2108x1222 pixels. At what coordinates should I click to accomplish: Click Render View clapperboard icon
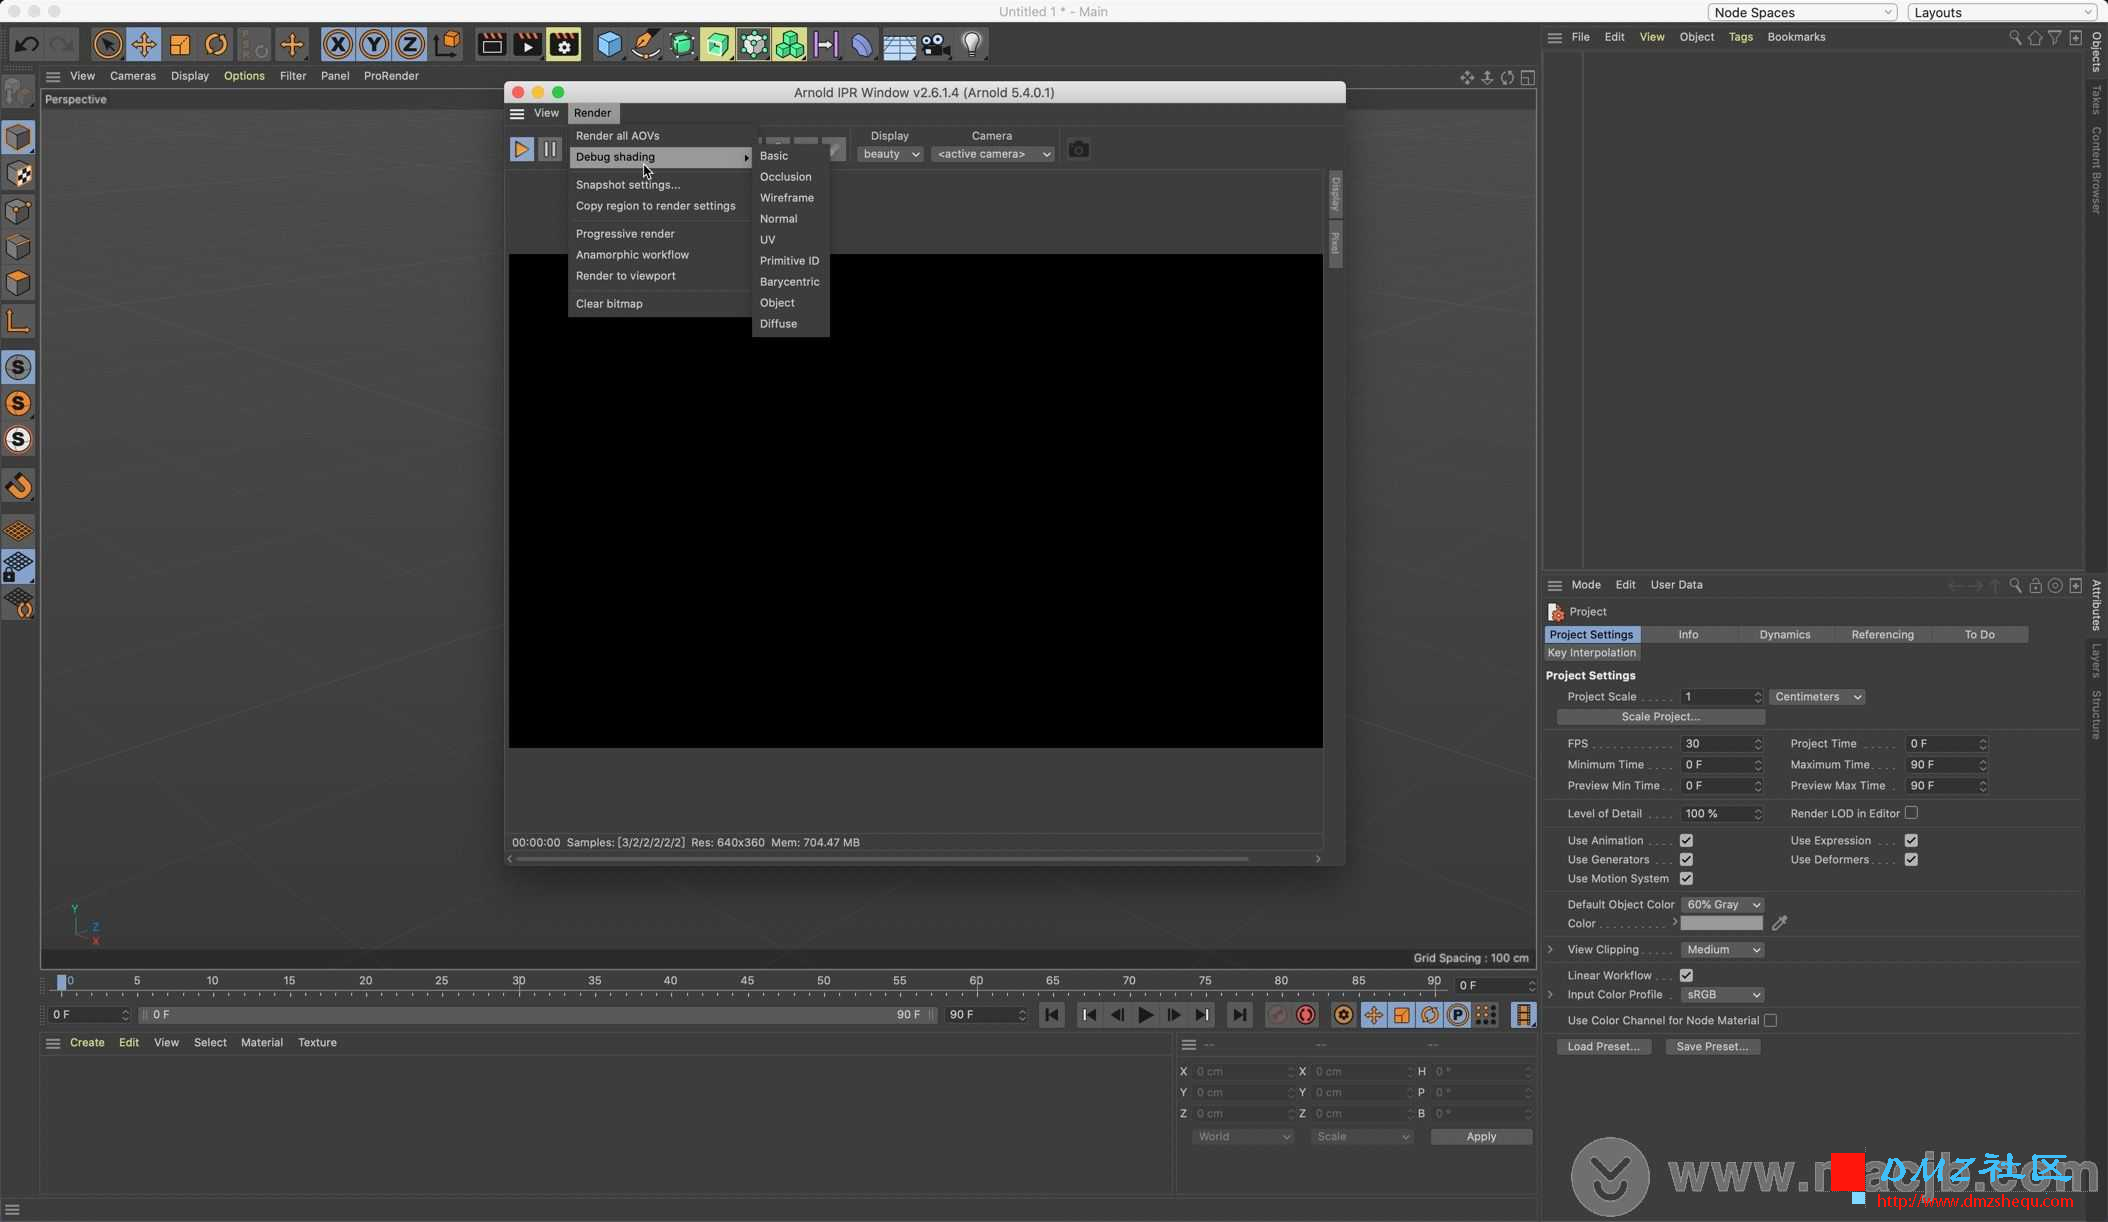pyautogui.click(x=491, y=44)
